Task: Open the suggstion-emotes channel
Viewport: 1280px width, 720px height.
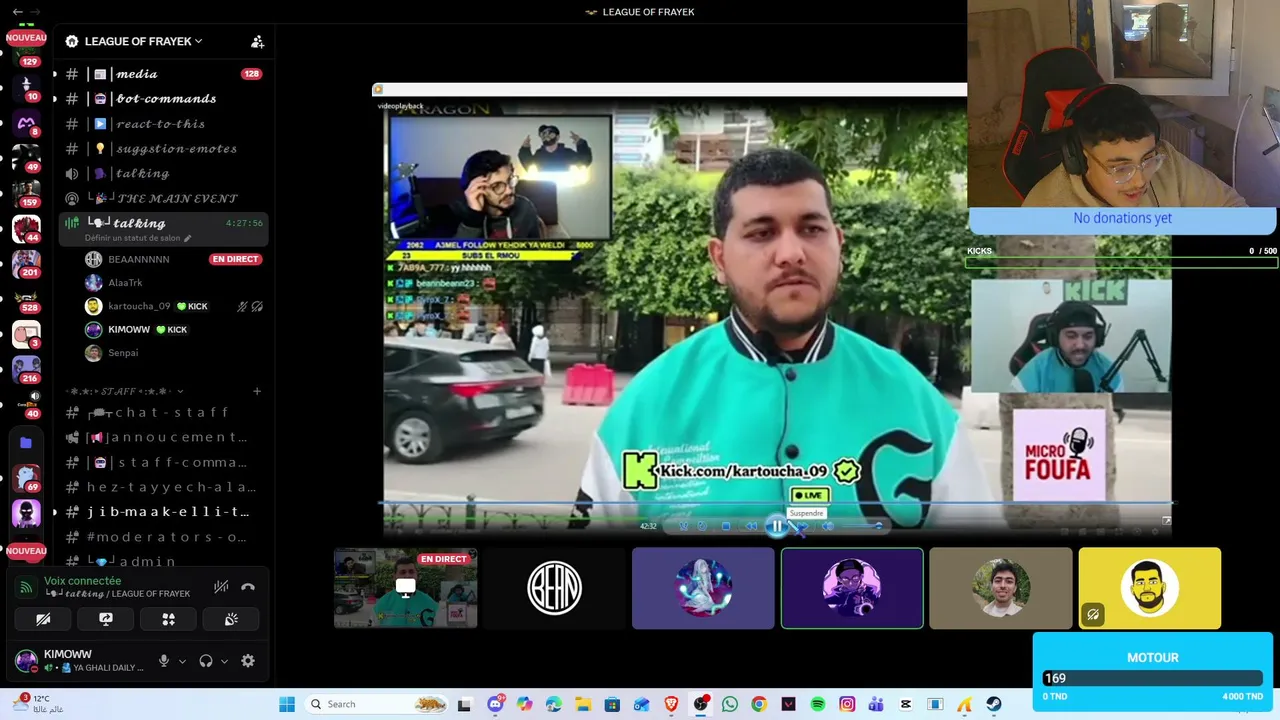Action: (x=164, y=149)
